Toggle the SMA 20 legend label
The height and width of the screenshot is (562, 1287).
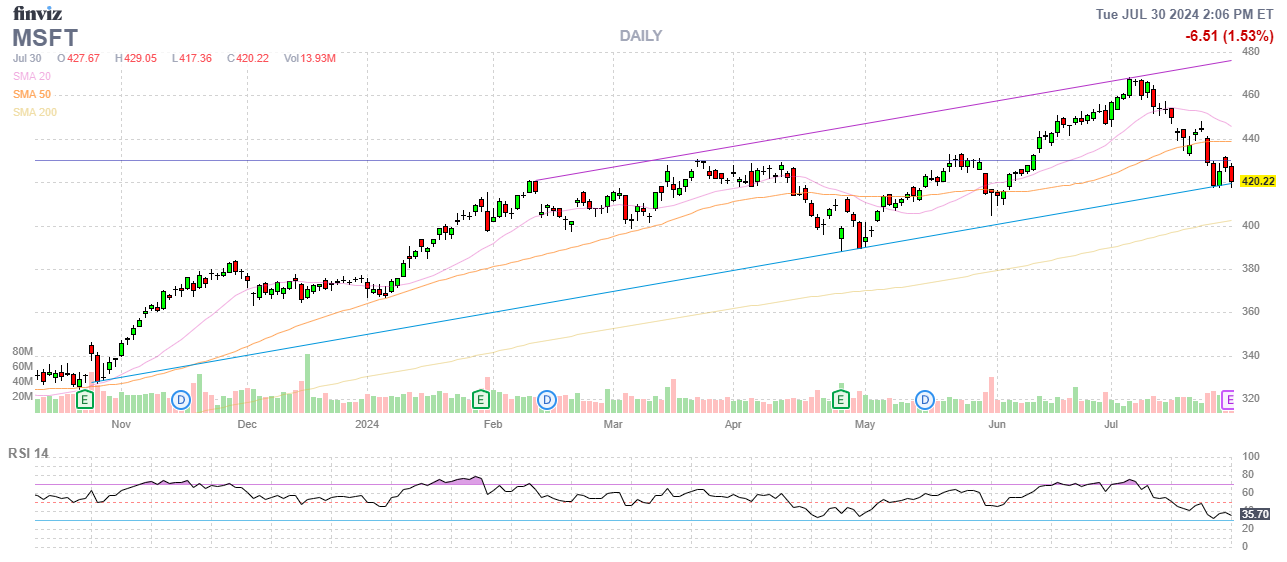coord(32,76)
